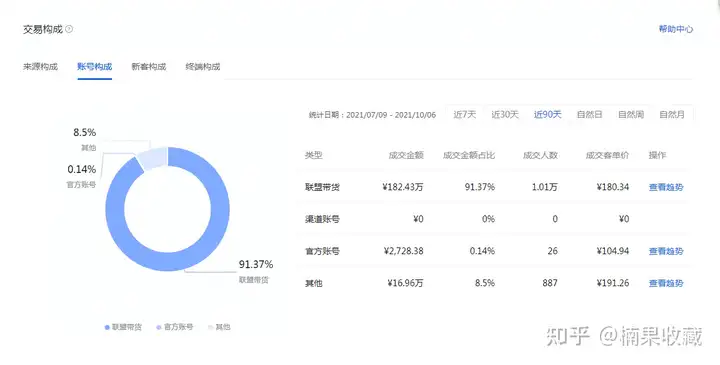Viewport: 720px width, 365px height.
Task: Click the 0.14% chart label
Action: 82,169
